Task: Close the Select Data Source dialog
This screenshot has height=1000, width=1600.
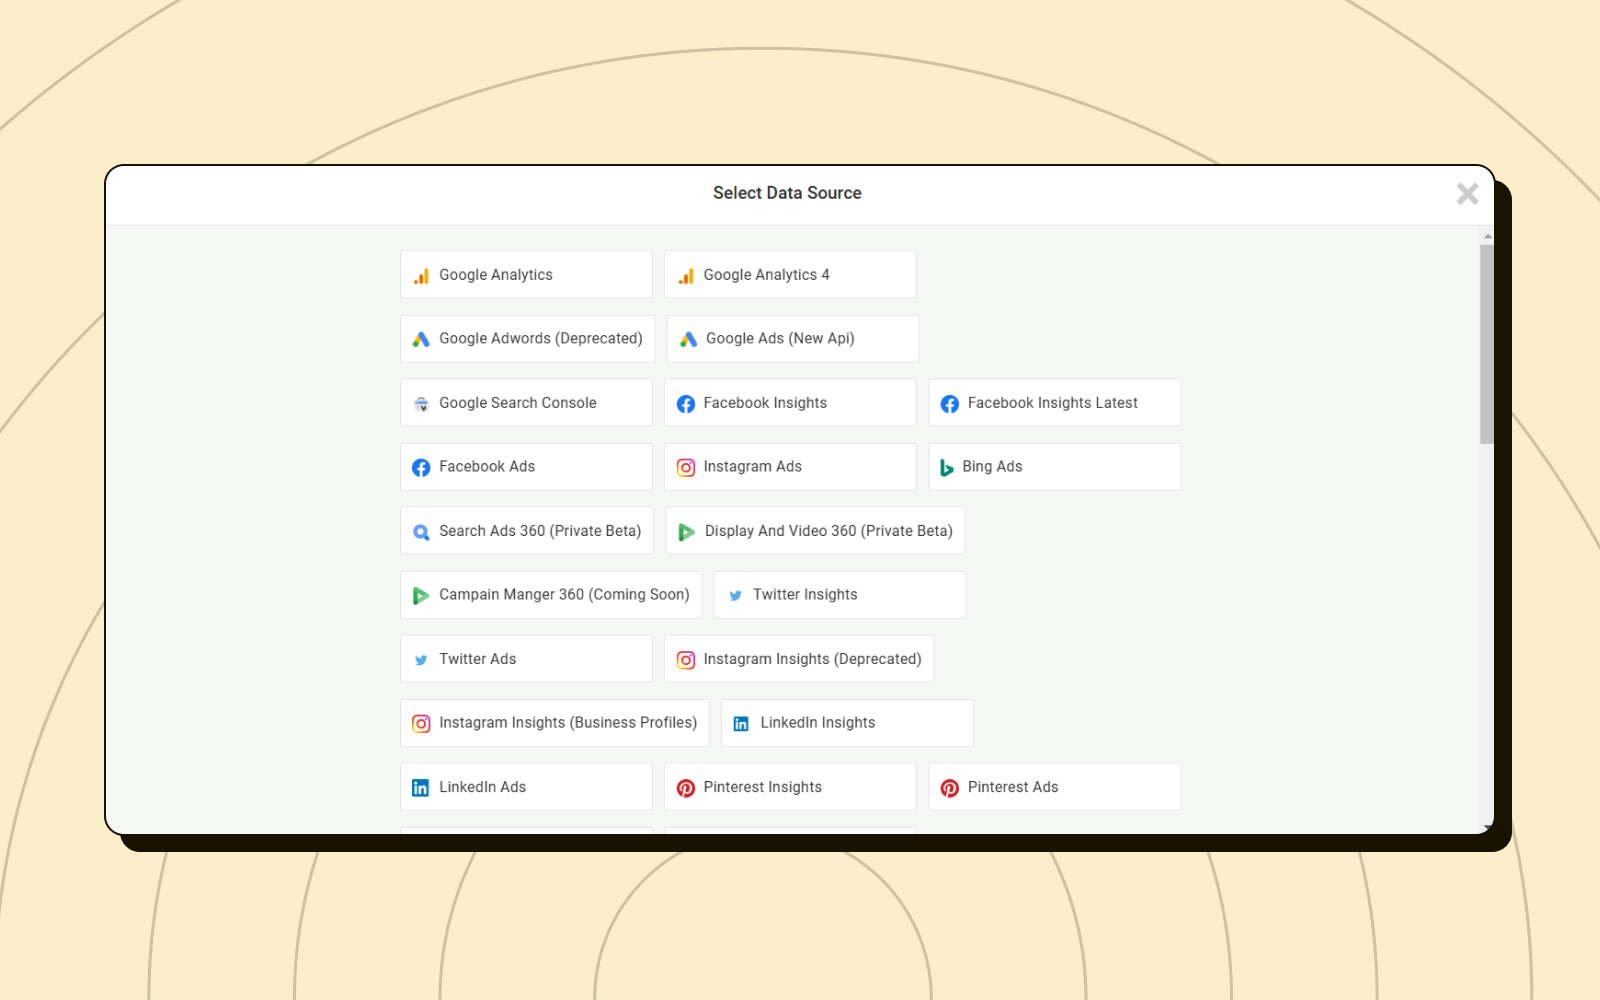Action: tap(1467, 194)
